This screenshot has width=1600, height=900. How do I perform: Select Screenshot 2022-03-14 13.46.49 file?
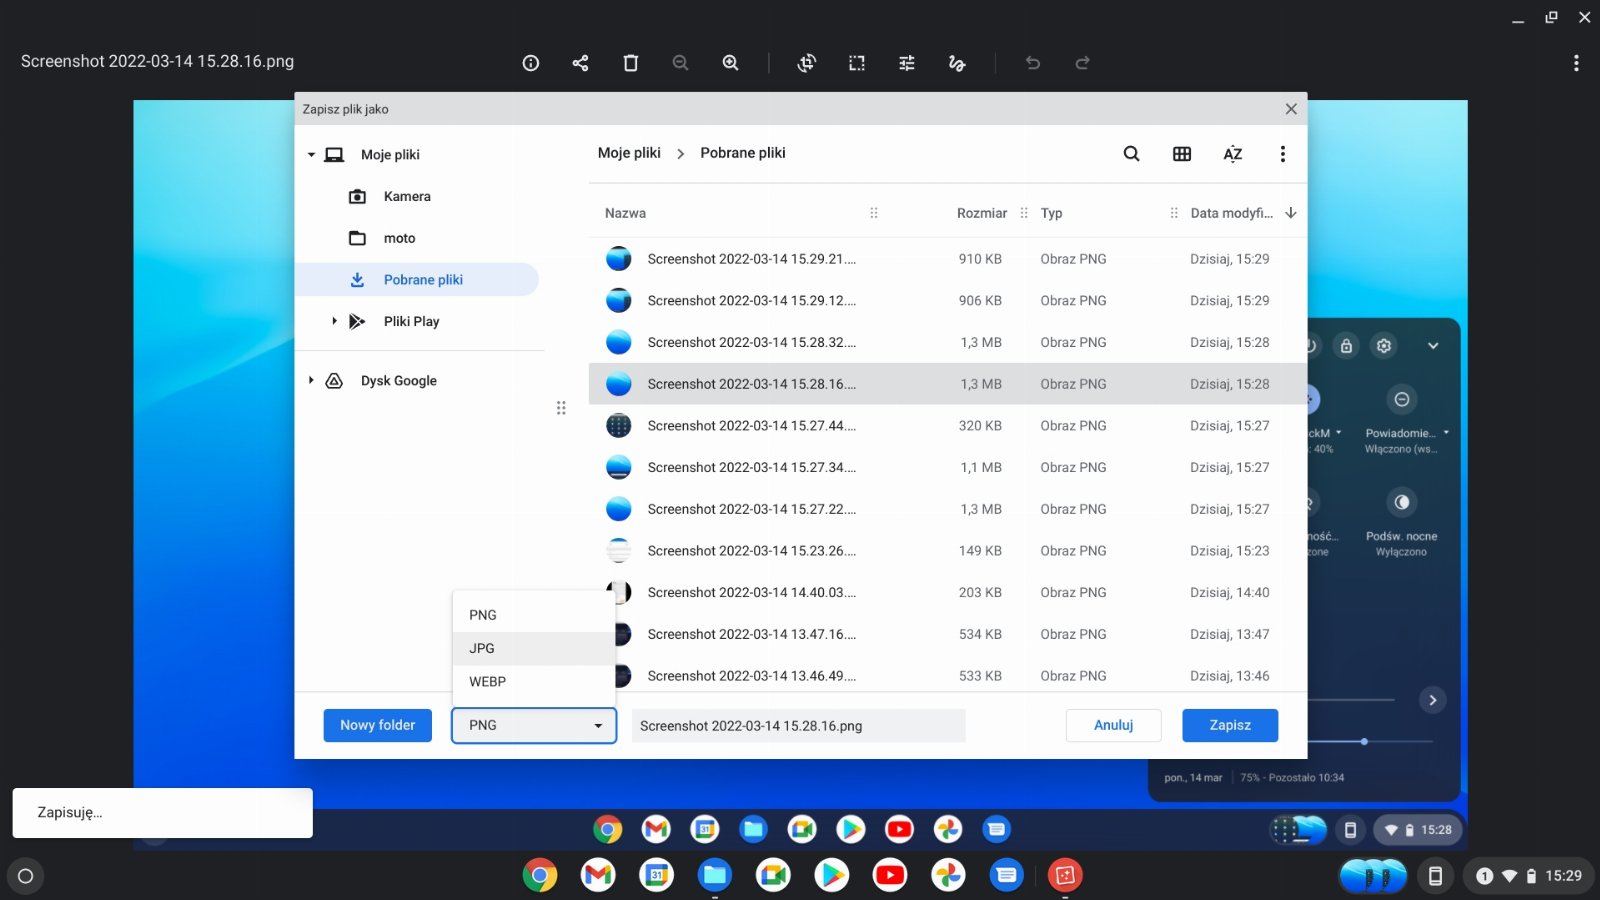[x=947, y=676]
